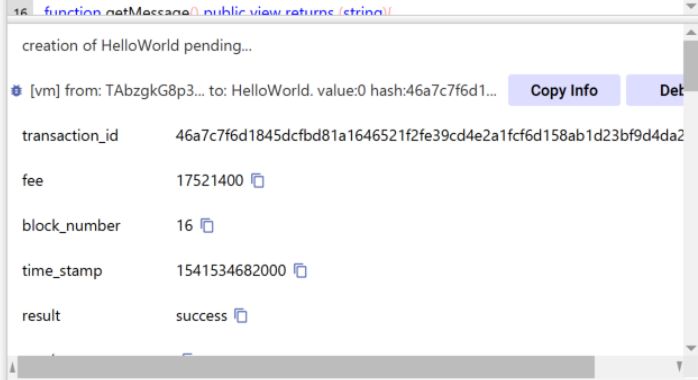698x380 pixels.
Task: Copy the fee value 17521400
Action: pyautogui.click(x=258, y=181)
